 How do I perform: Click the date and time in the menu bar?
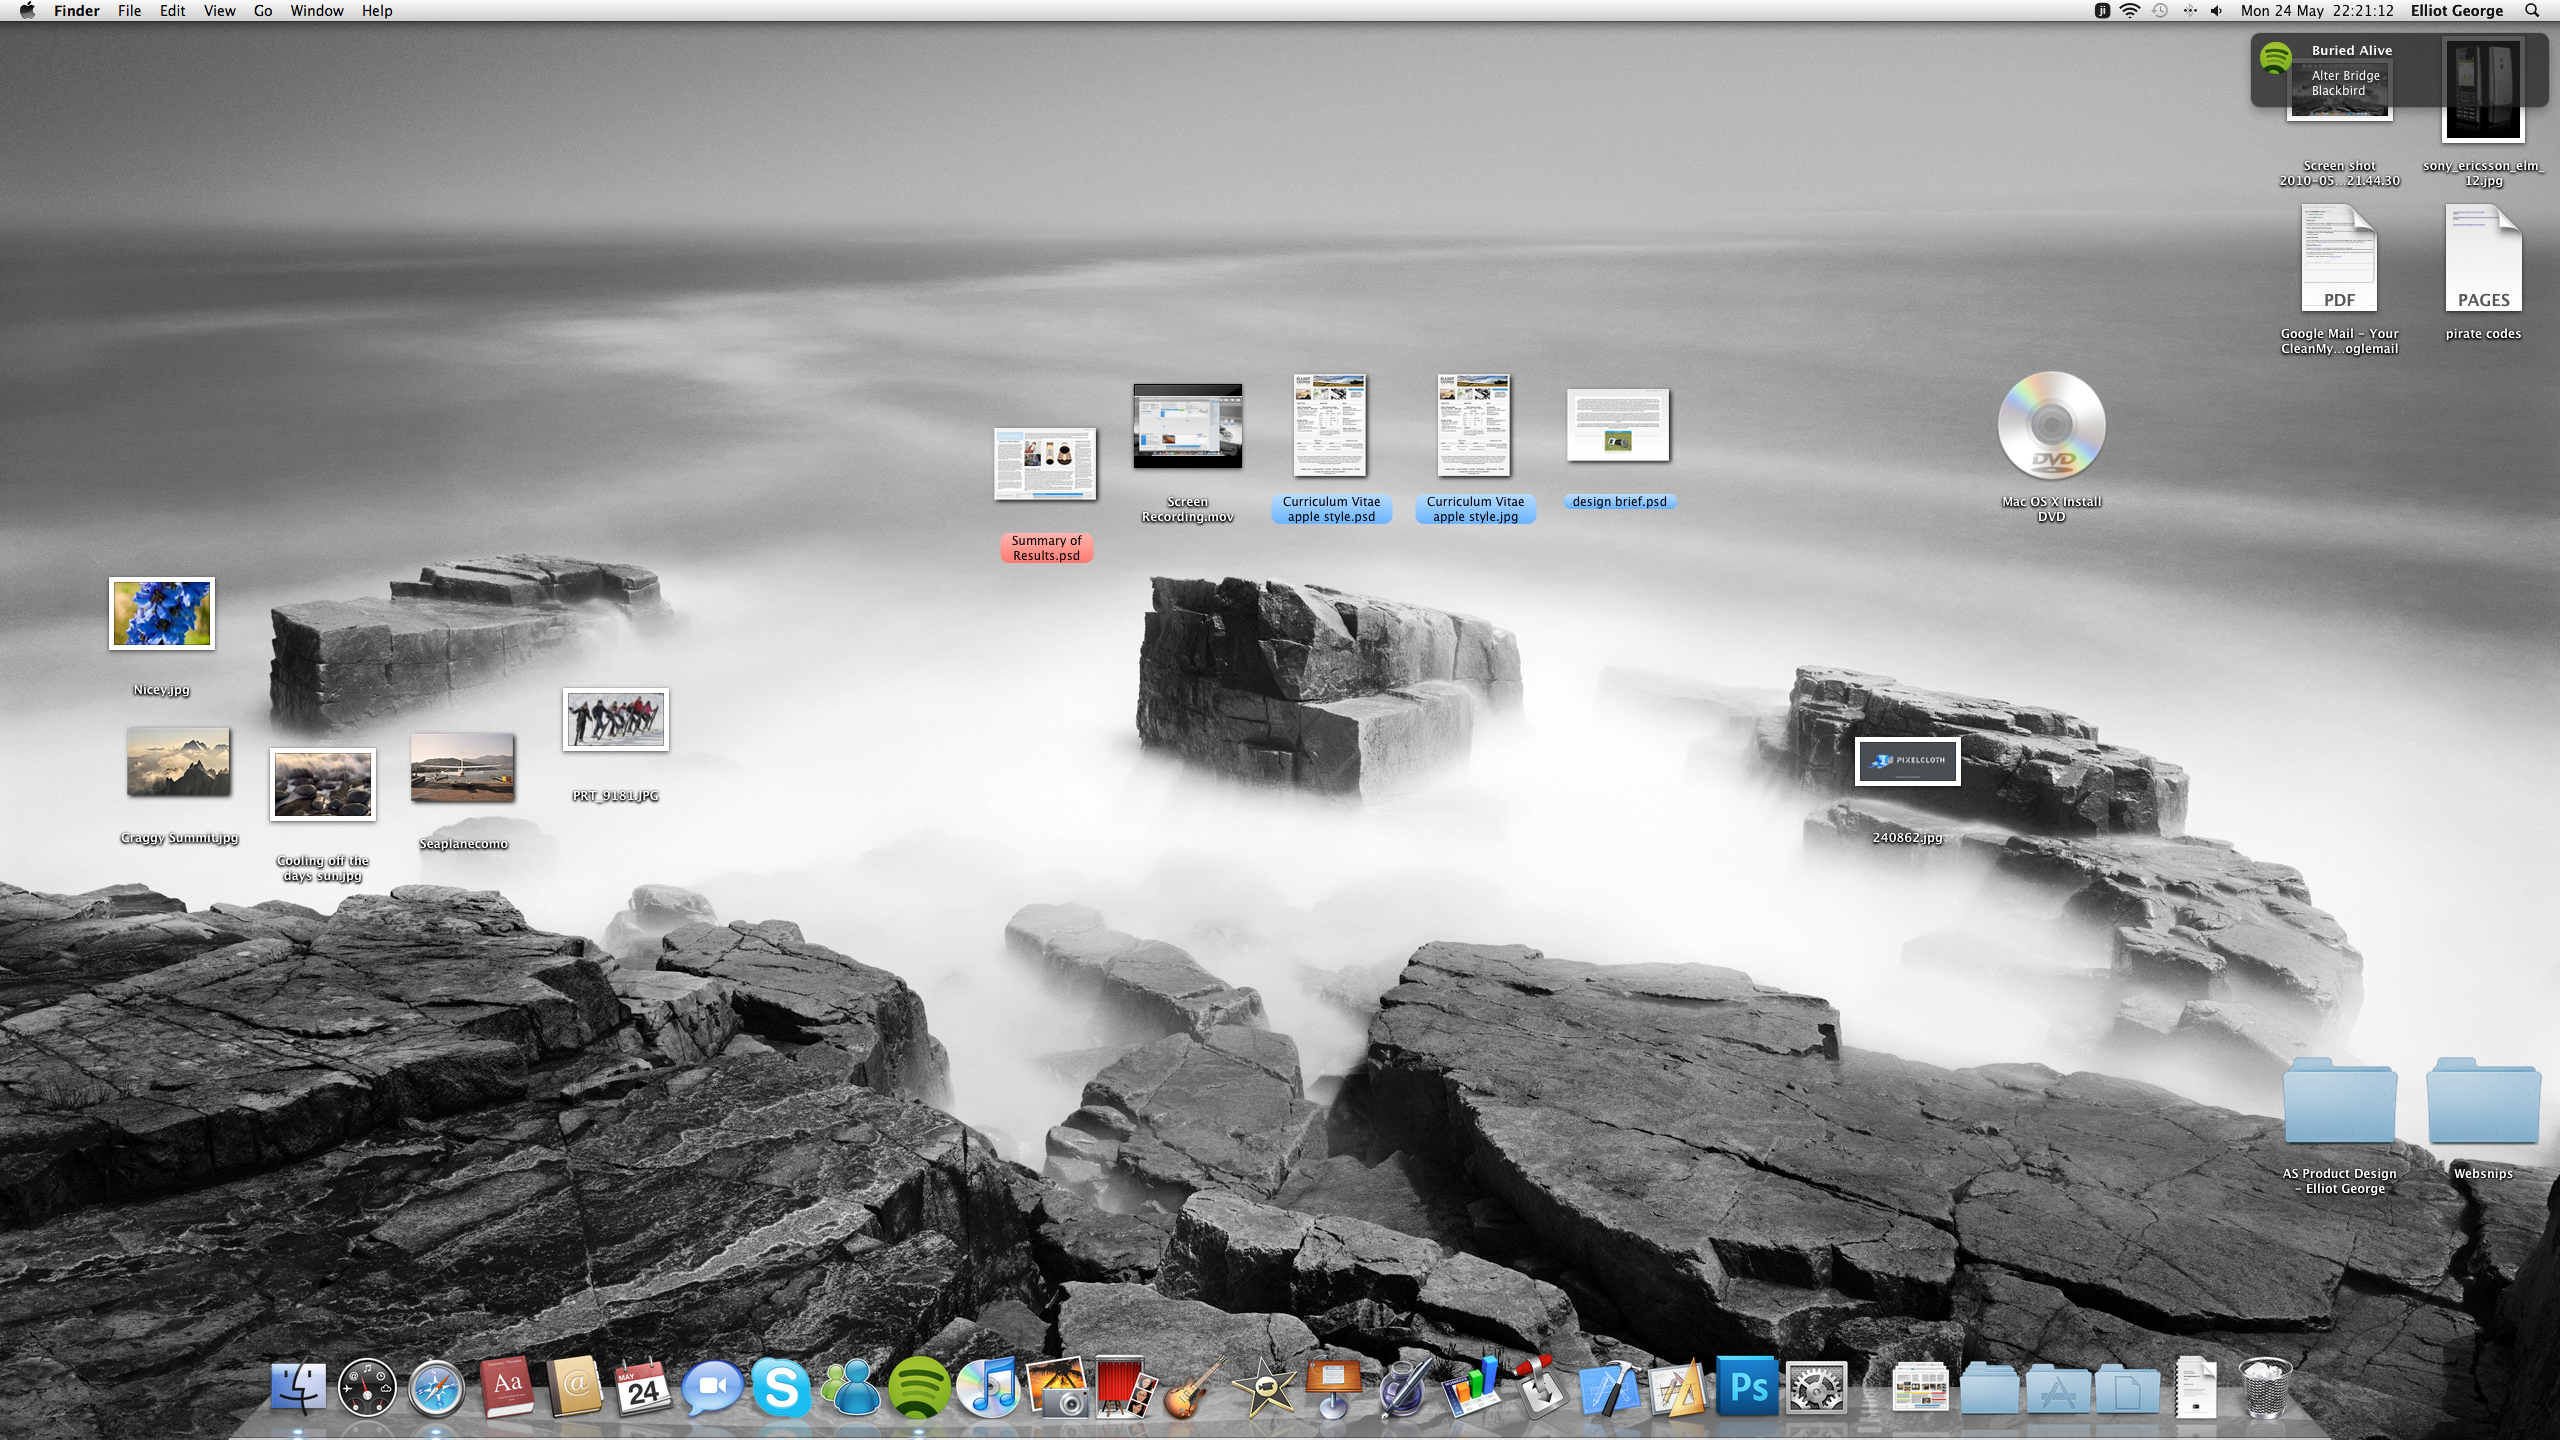click(2317, 11)
